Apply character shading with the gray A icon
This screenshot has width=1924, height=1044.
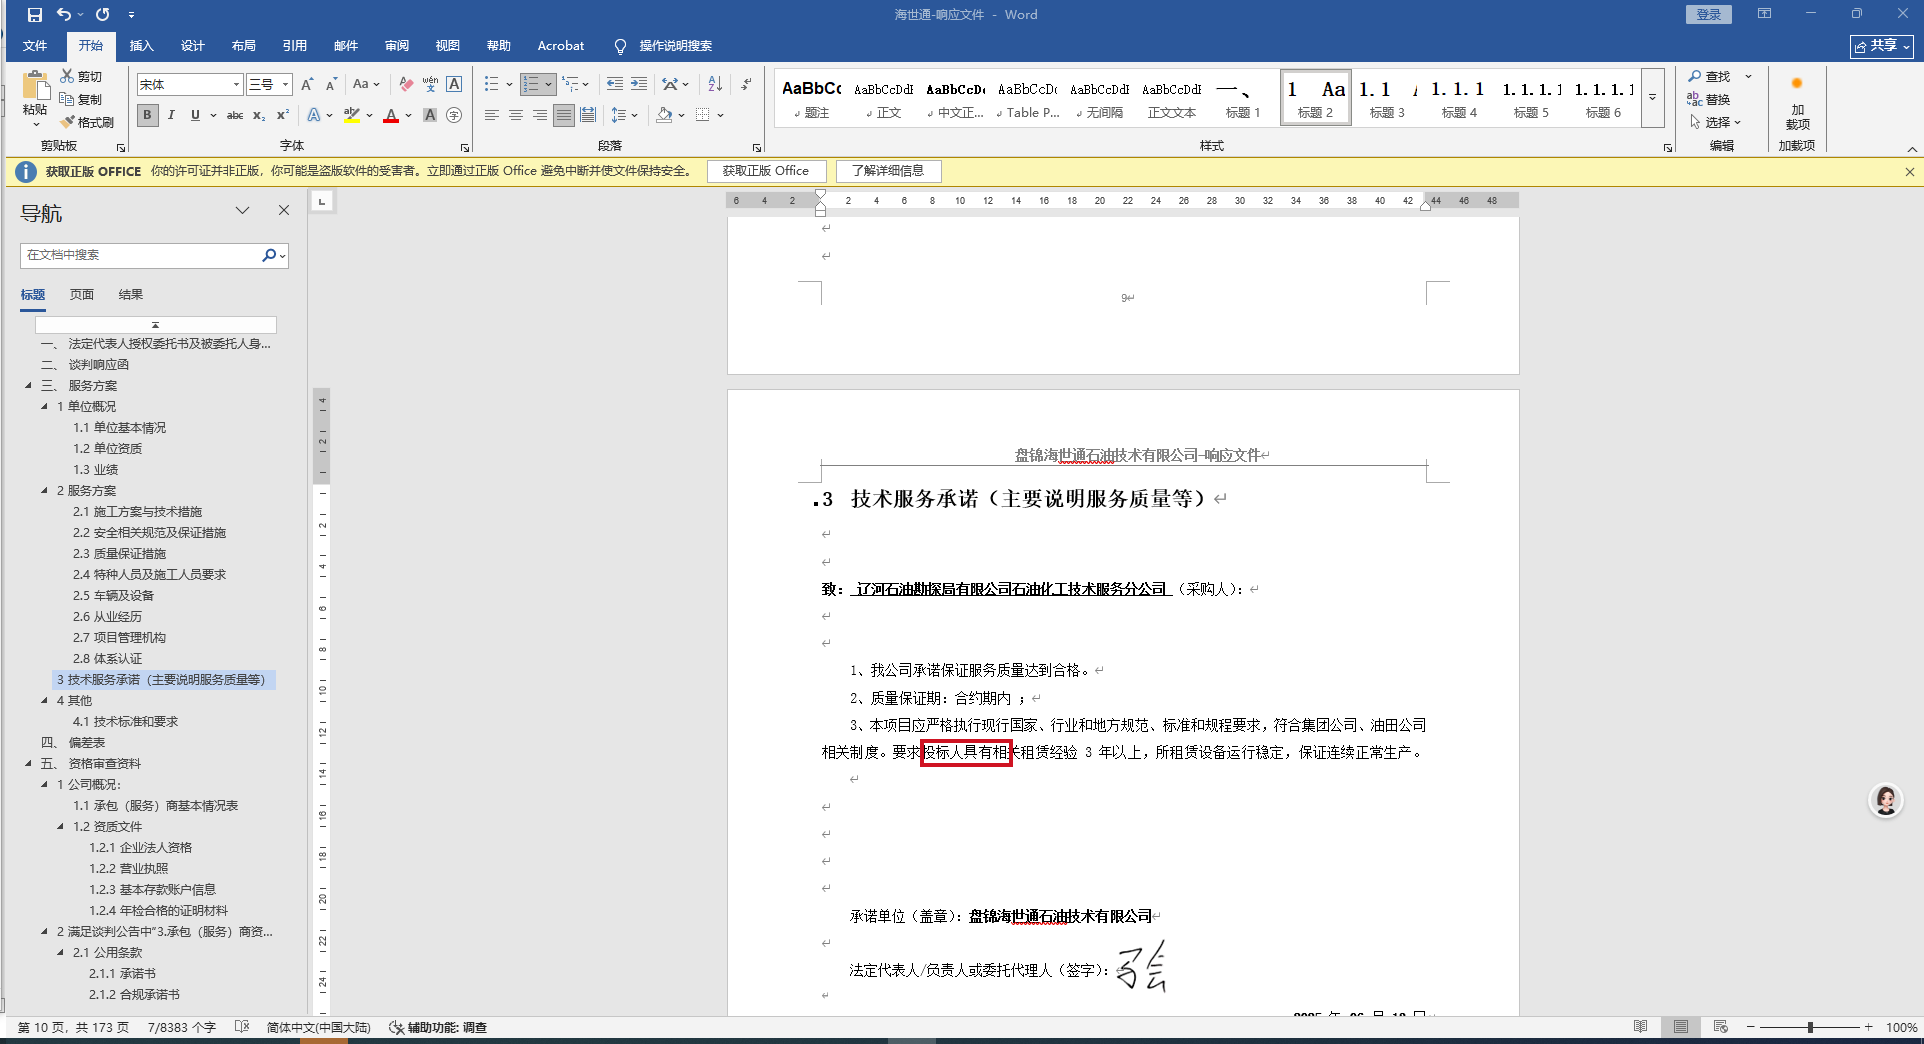click(430, 115)
